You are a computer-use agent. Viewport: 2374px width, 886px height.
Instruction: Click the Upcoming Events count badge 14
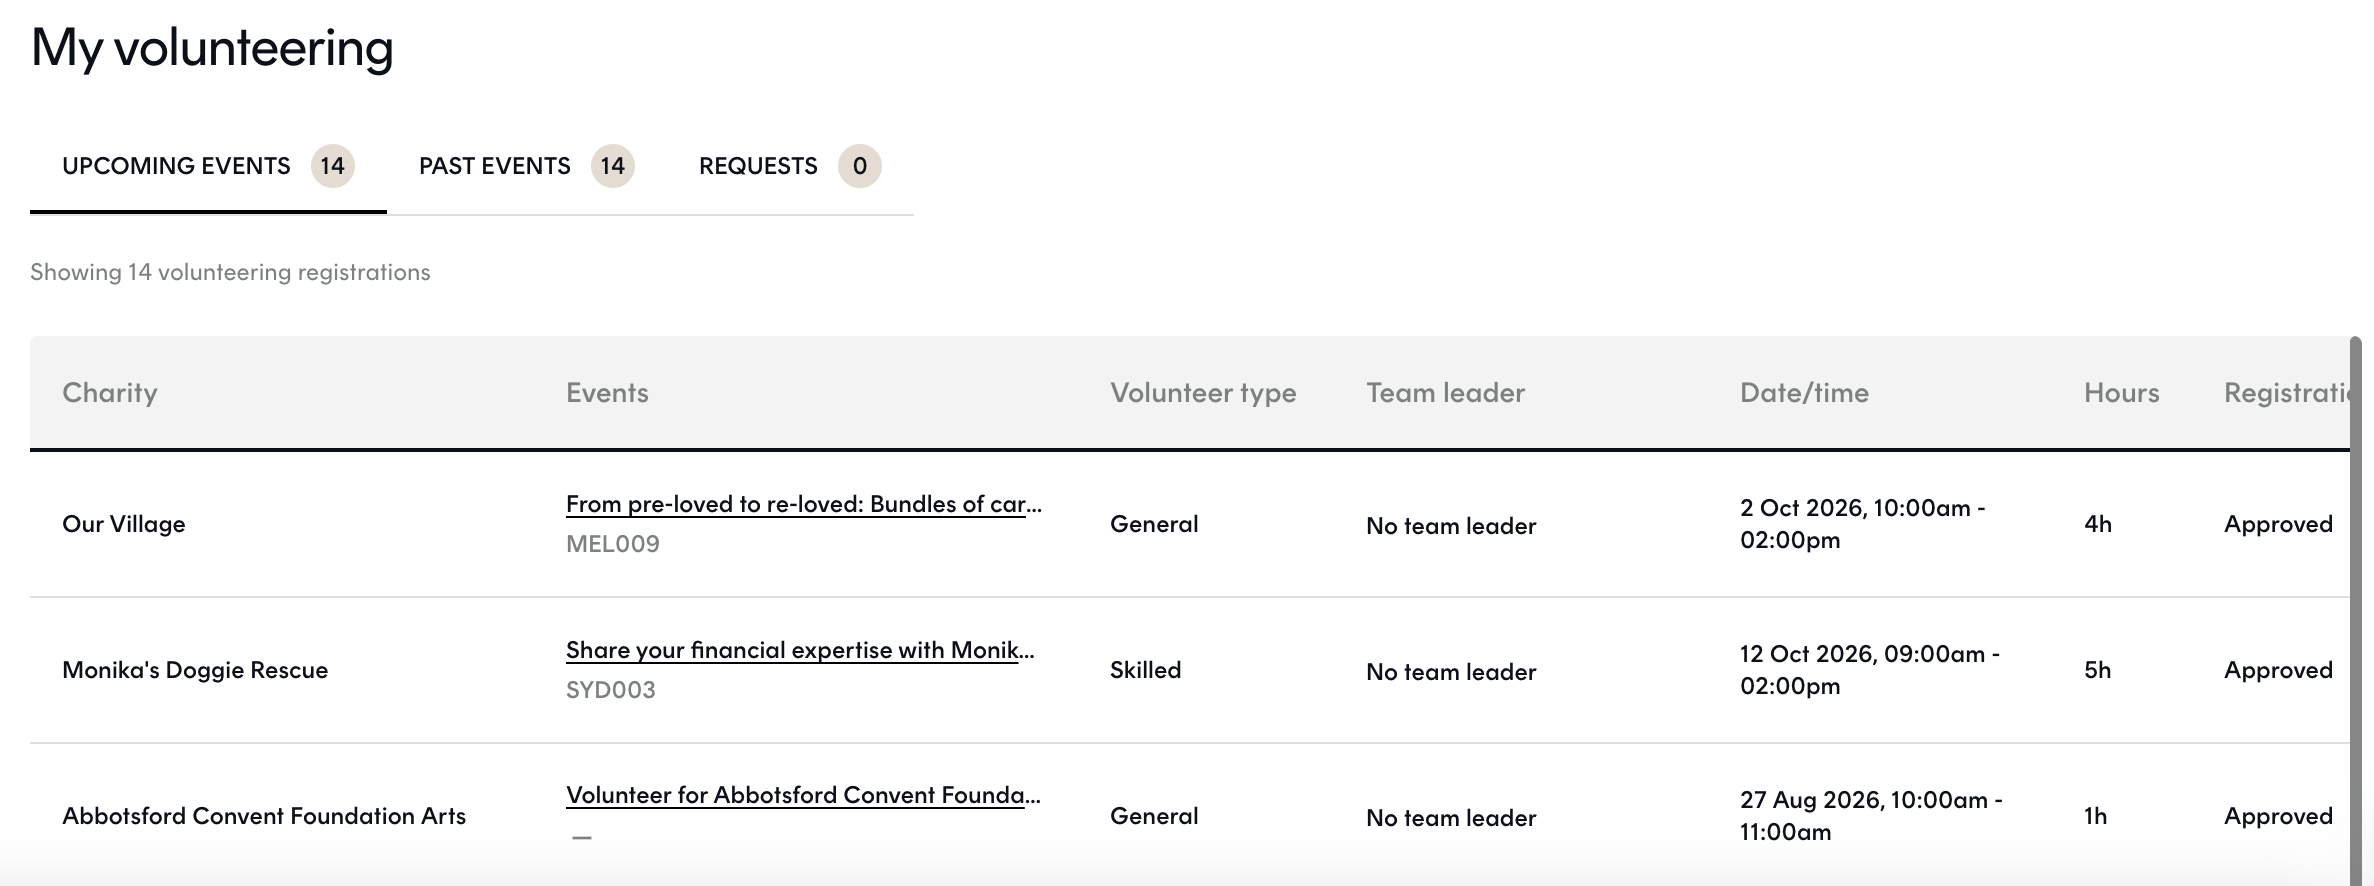333,166
